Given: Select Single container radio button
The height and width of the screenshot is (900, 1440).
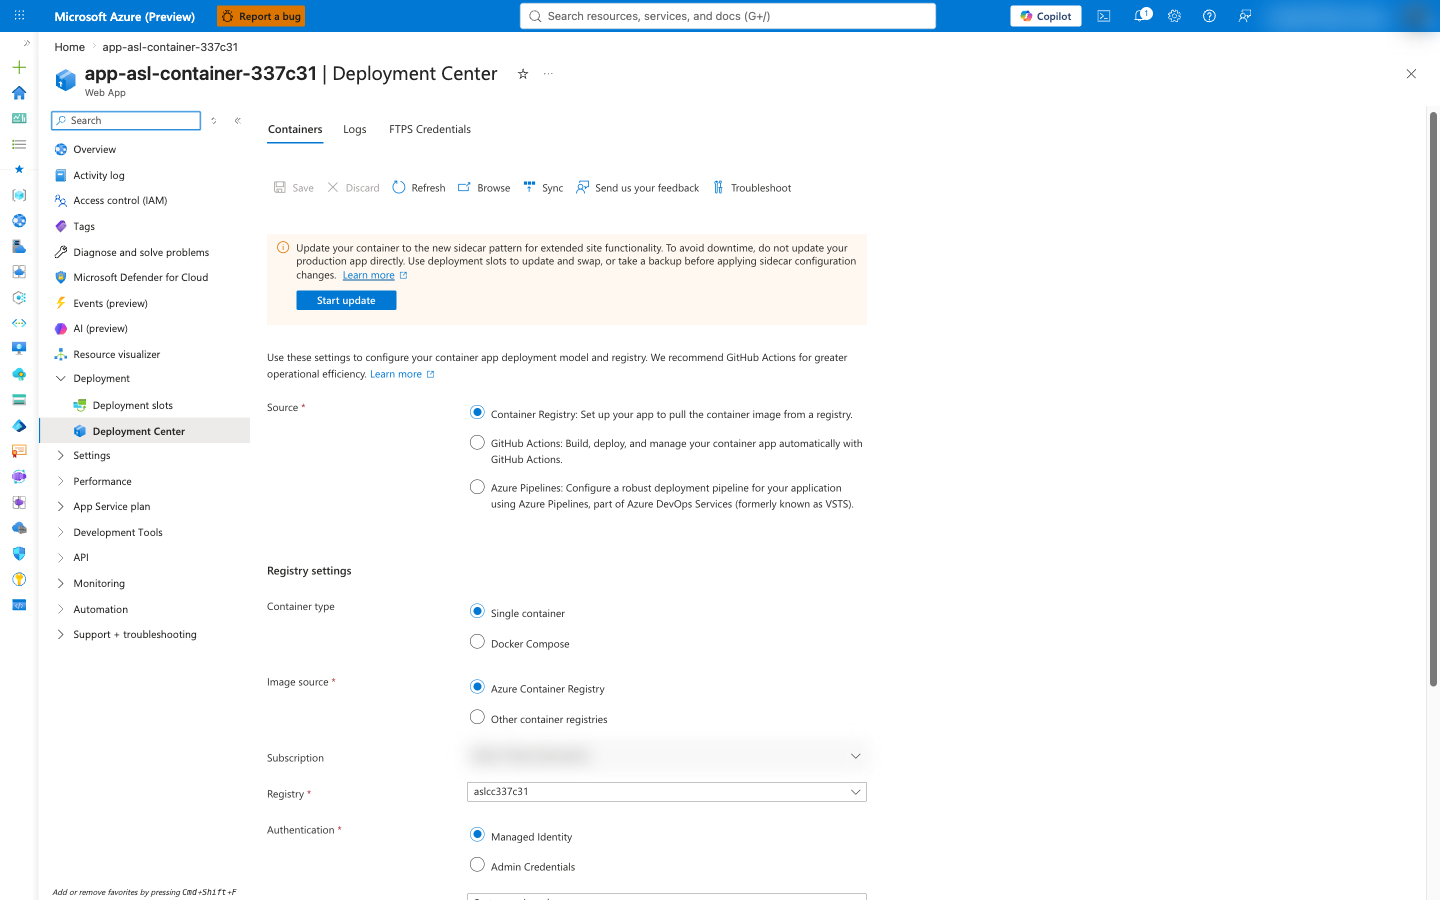Looking at the screenshot, I should [477, 611].
